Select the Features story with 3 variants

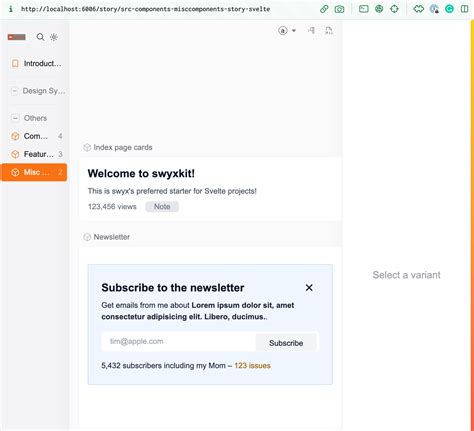pyautogui.click(x=35, y=154)
